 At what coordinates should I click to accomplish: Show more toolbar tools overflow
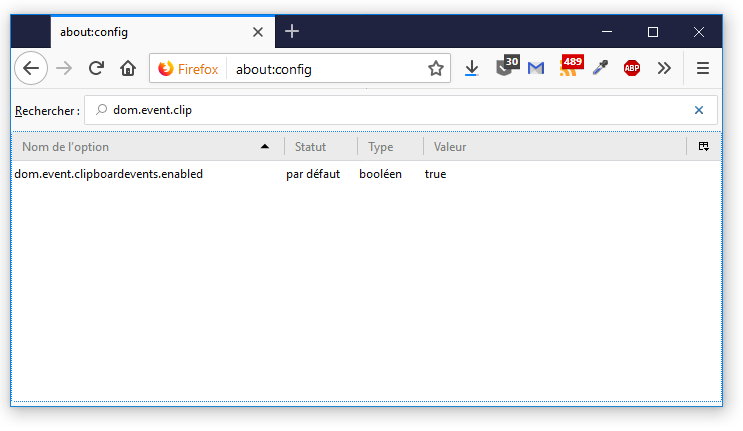coord(664,68)
